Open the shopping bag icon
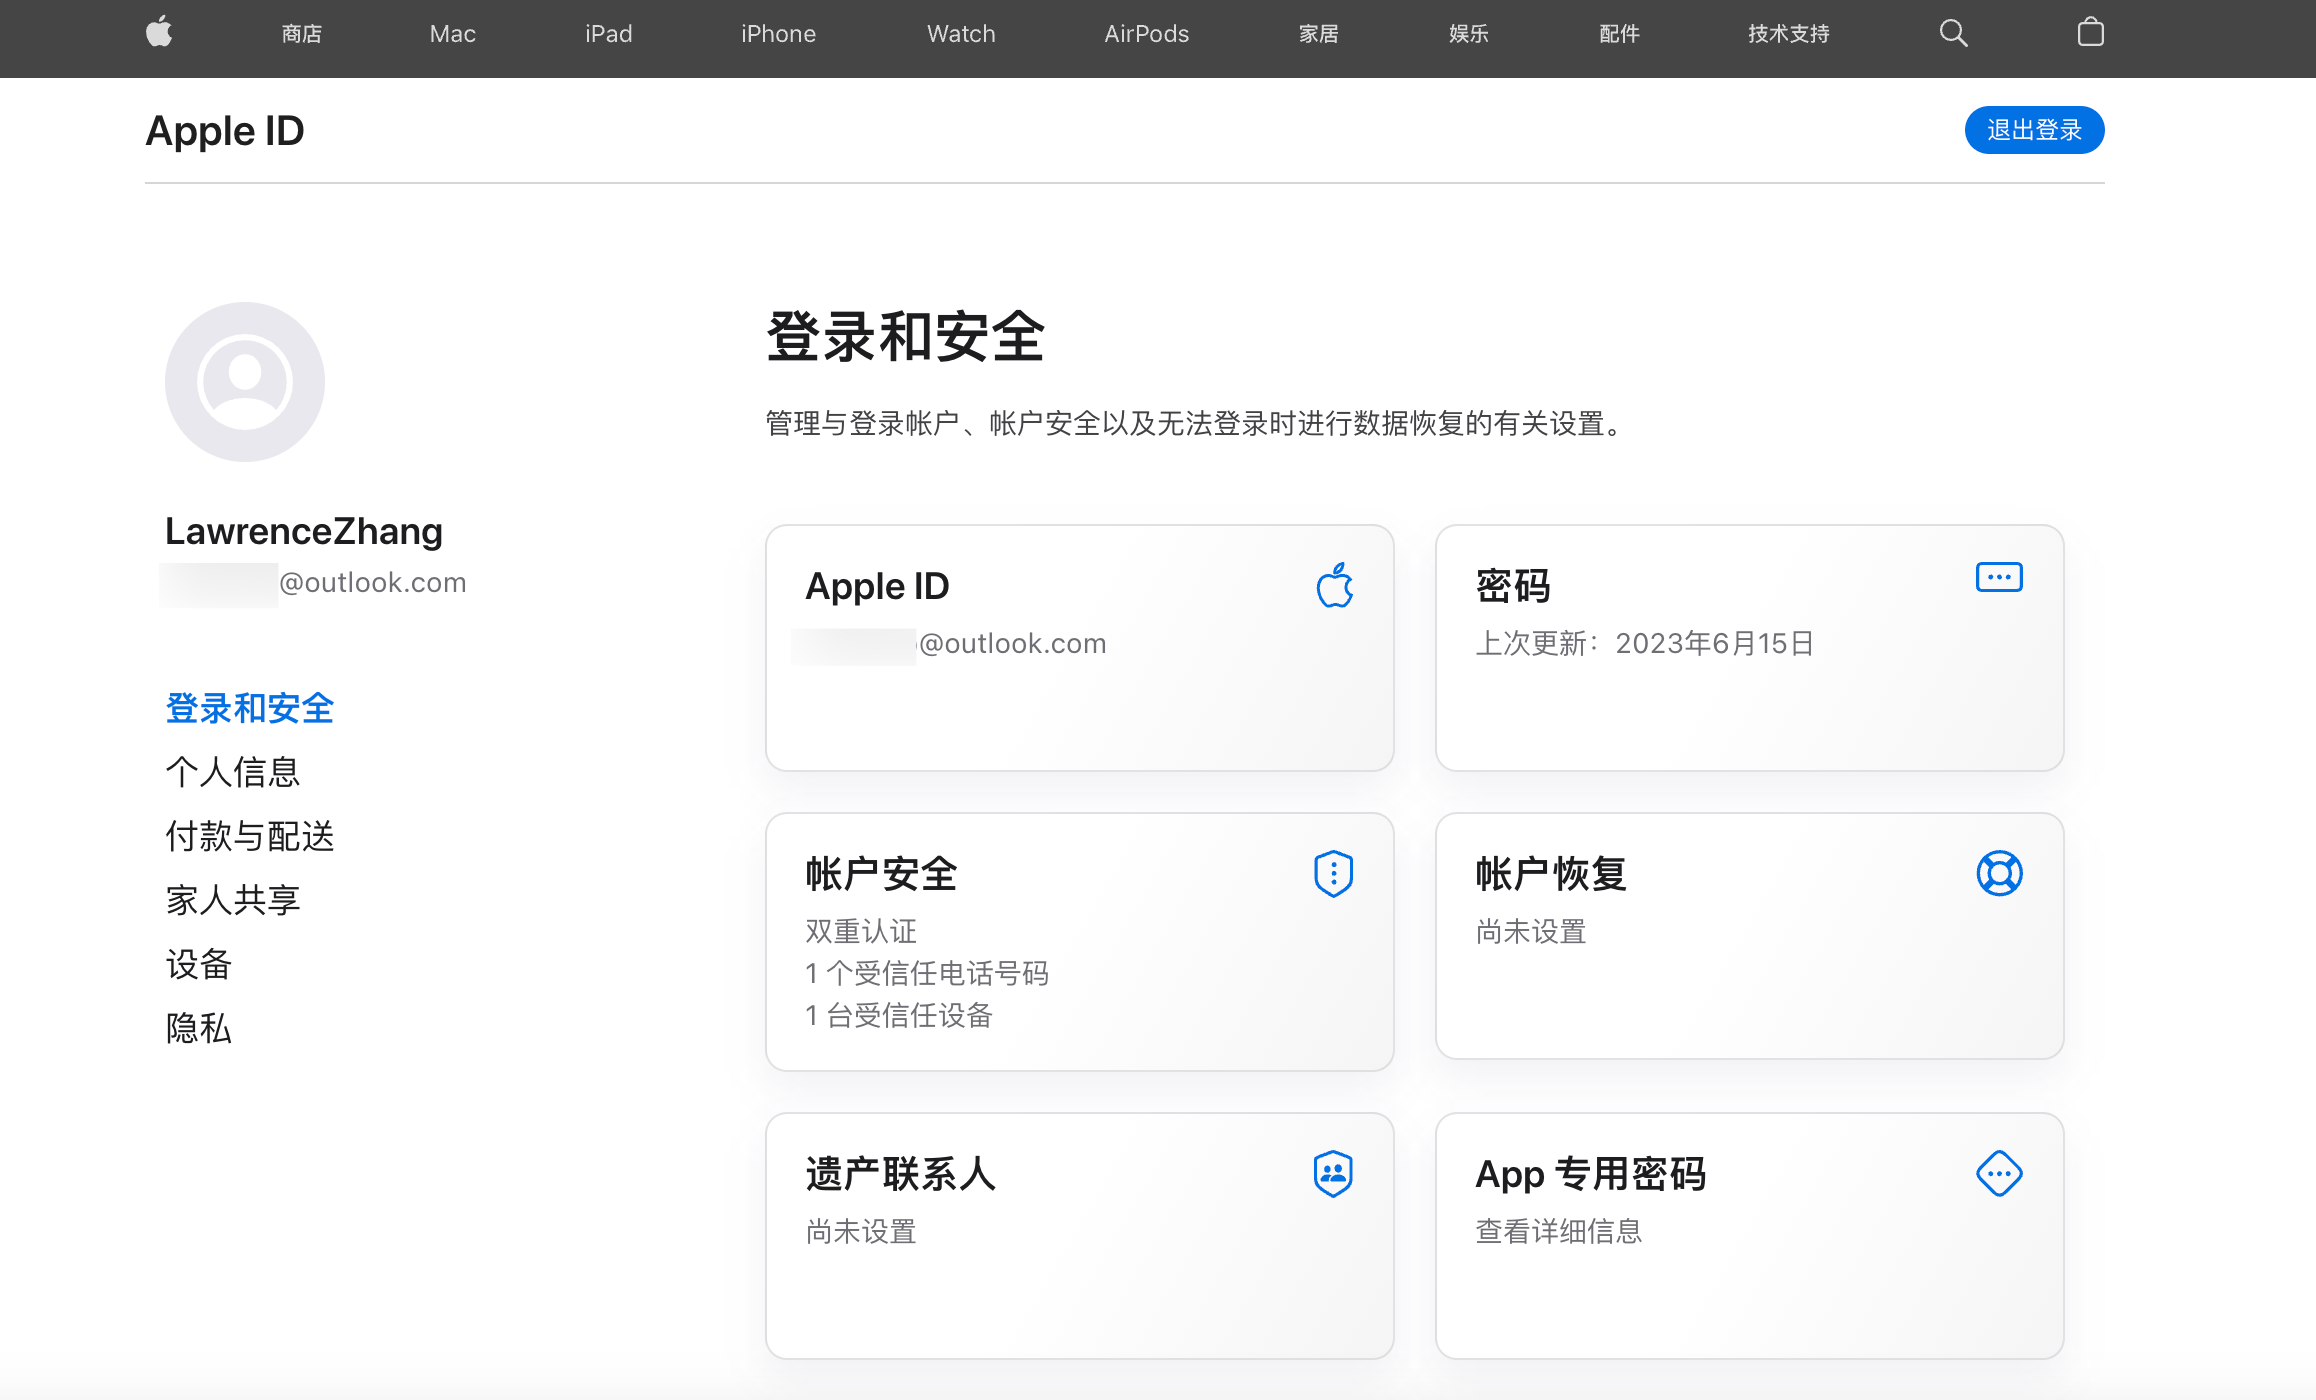Viewport: 2316px width, 1400px height. (x=2090, y=33)
